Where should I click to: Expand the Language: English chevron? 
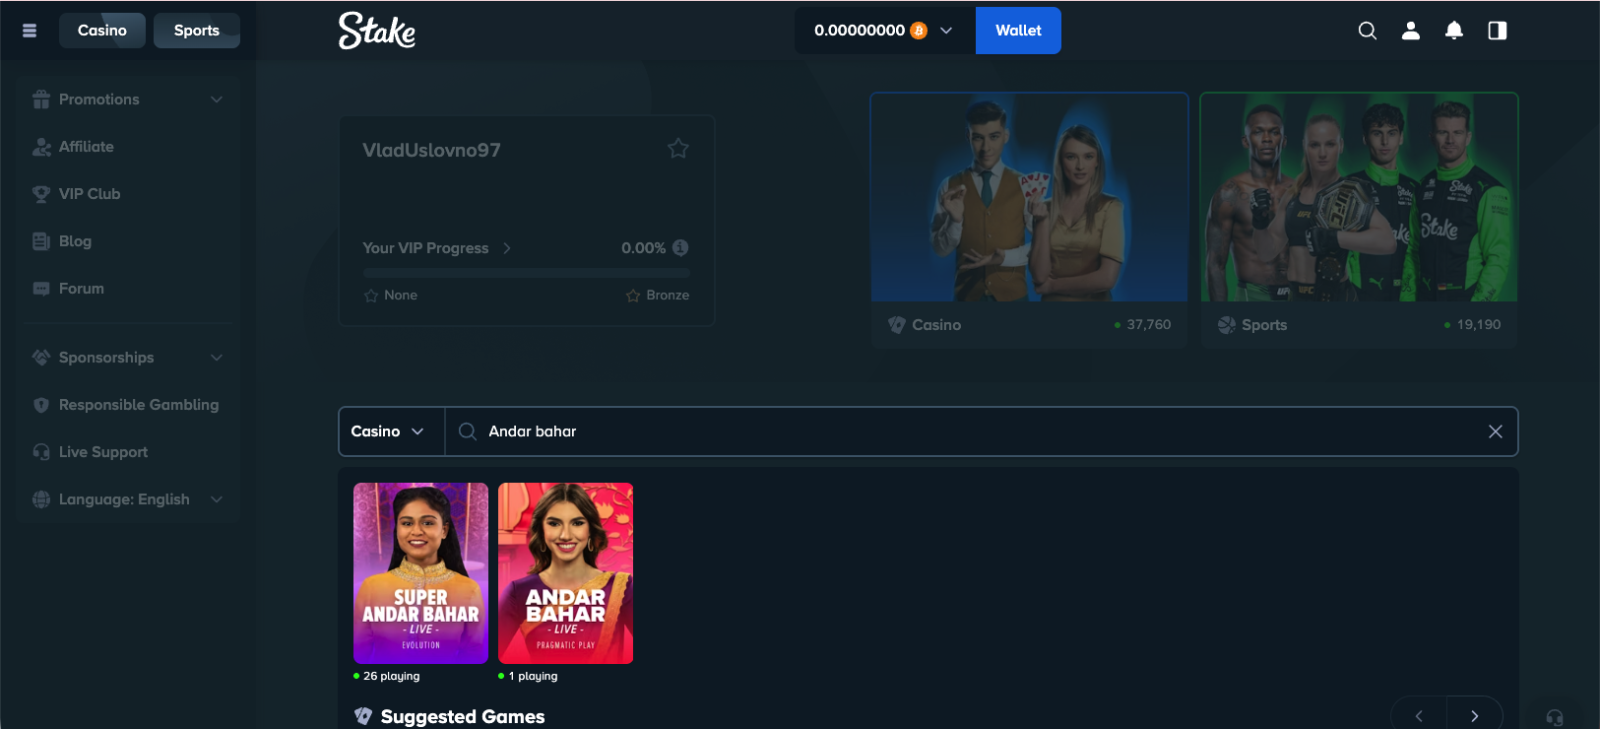click(217, 499)
